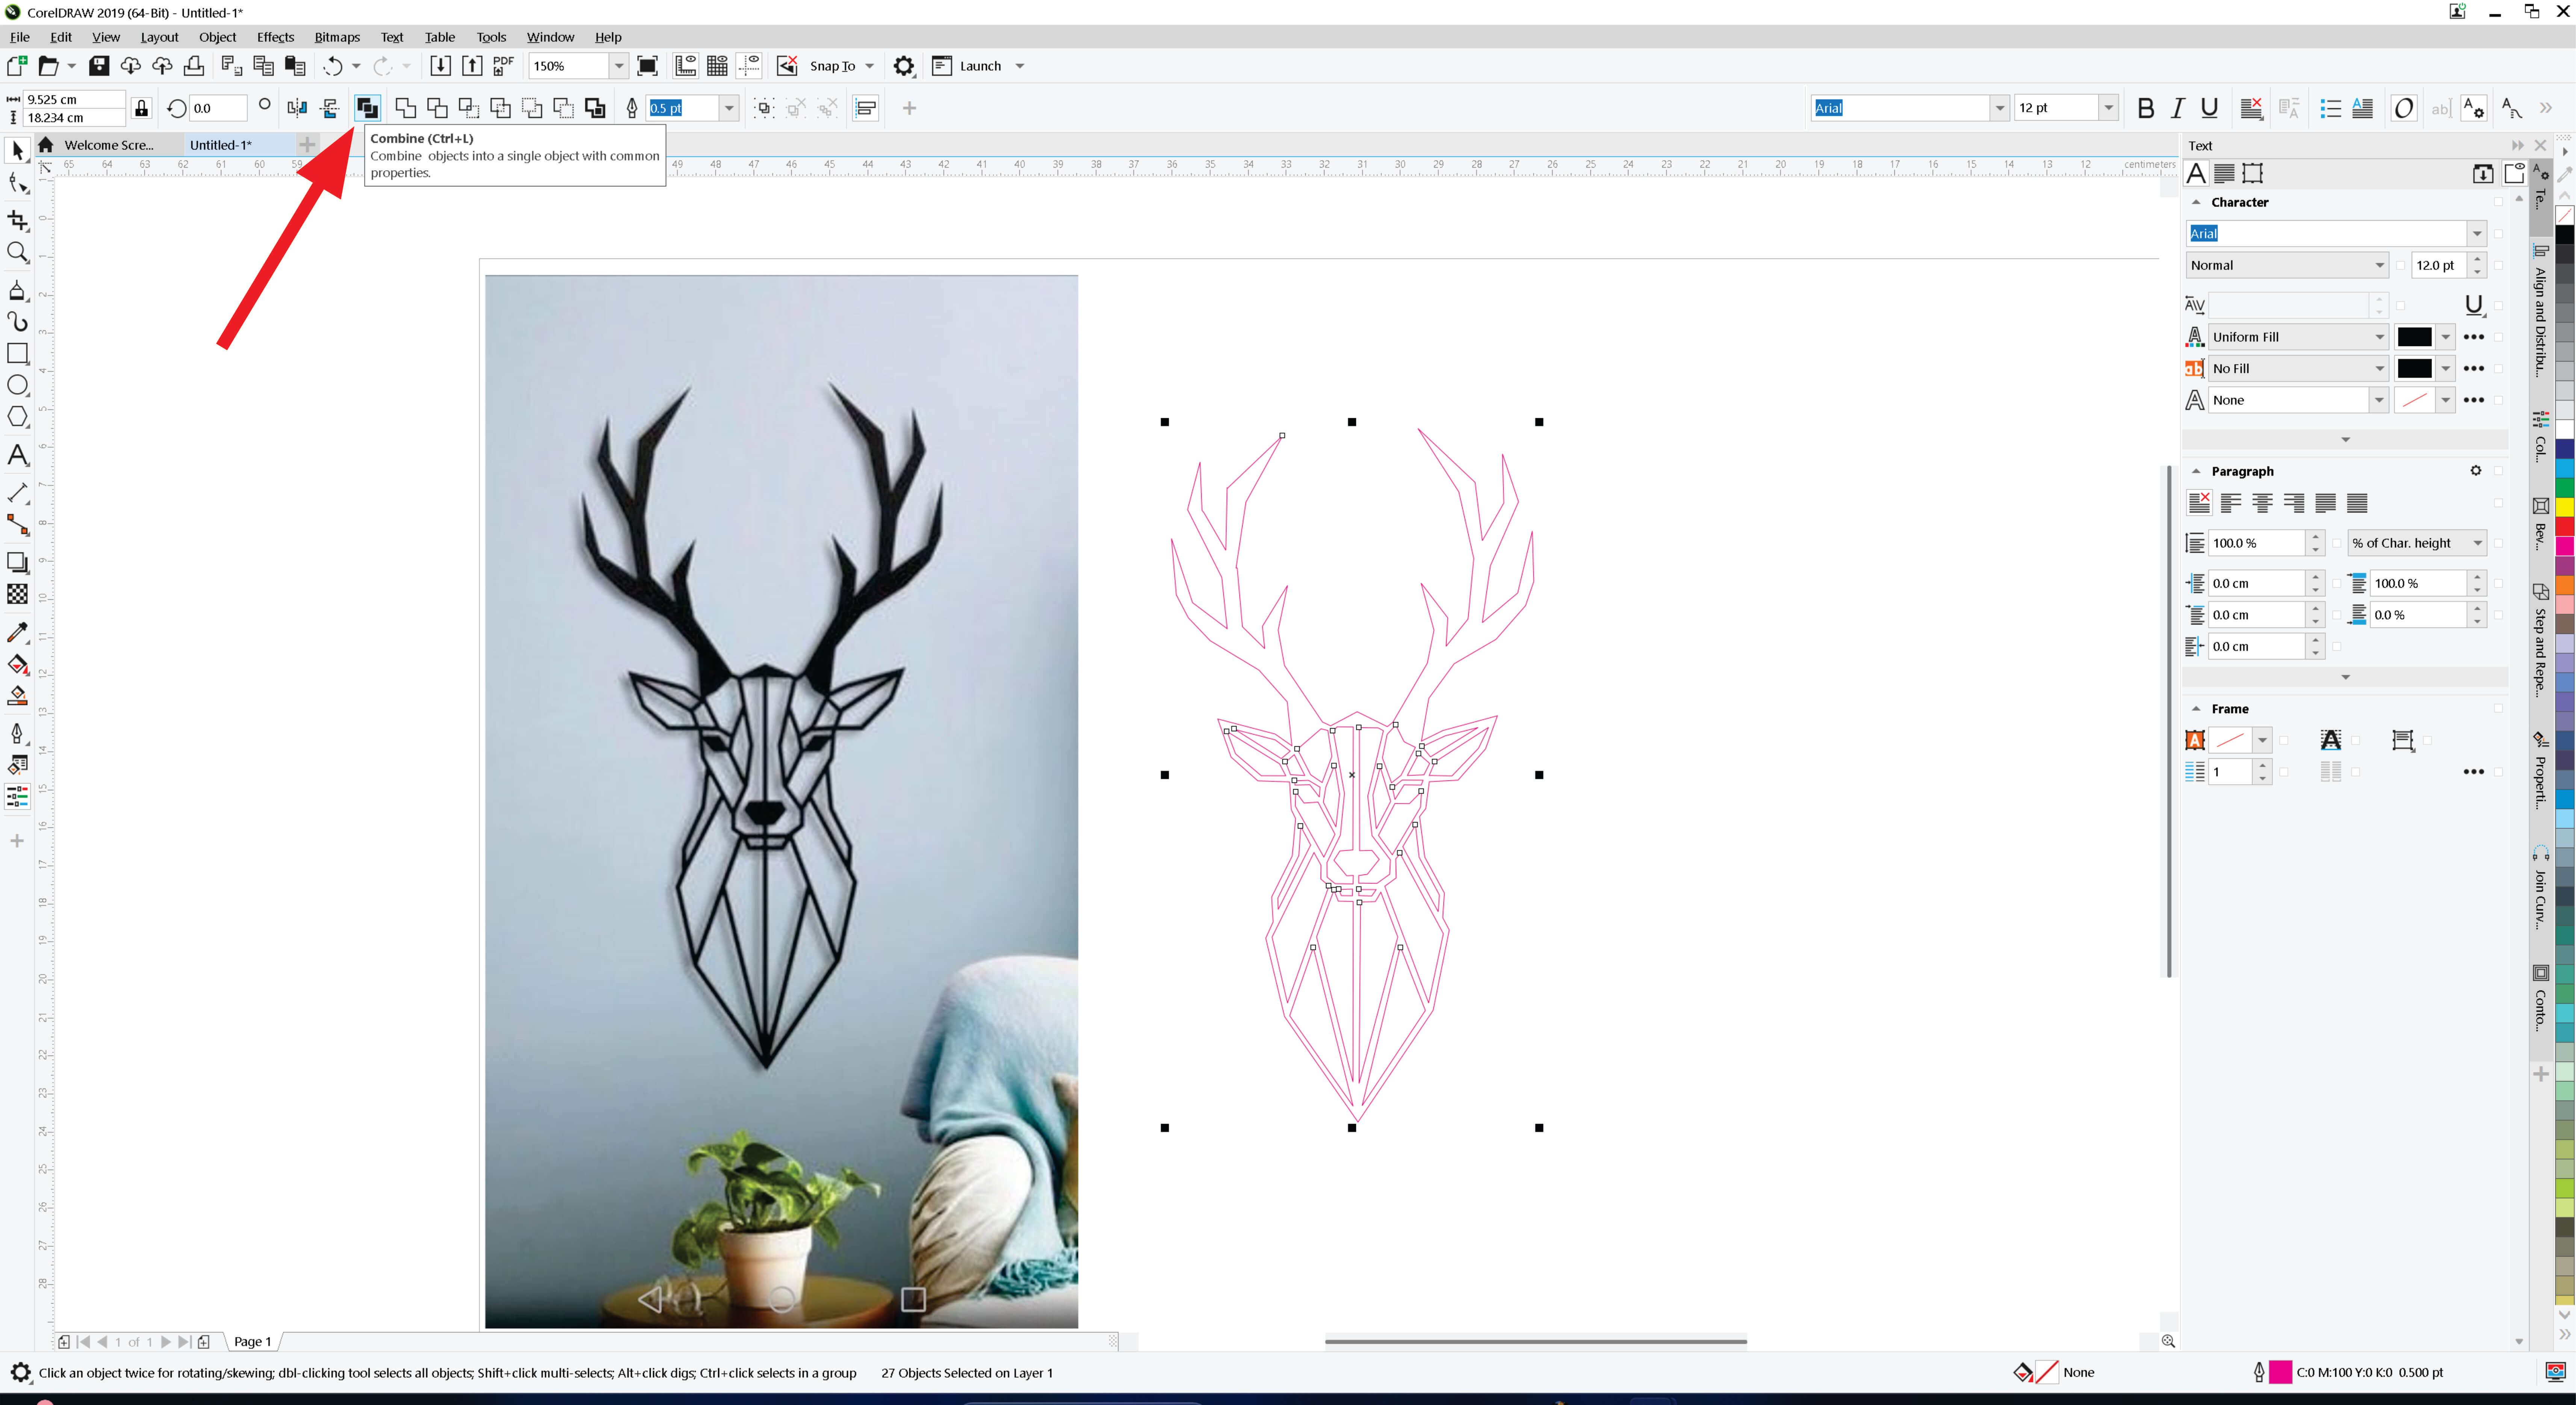Select the Ellipse tool
This screenshot has width=2576, height=1405.
[17, 385]
